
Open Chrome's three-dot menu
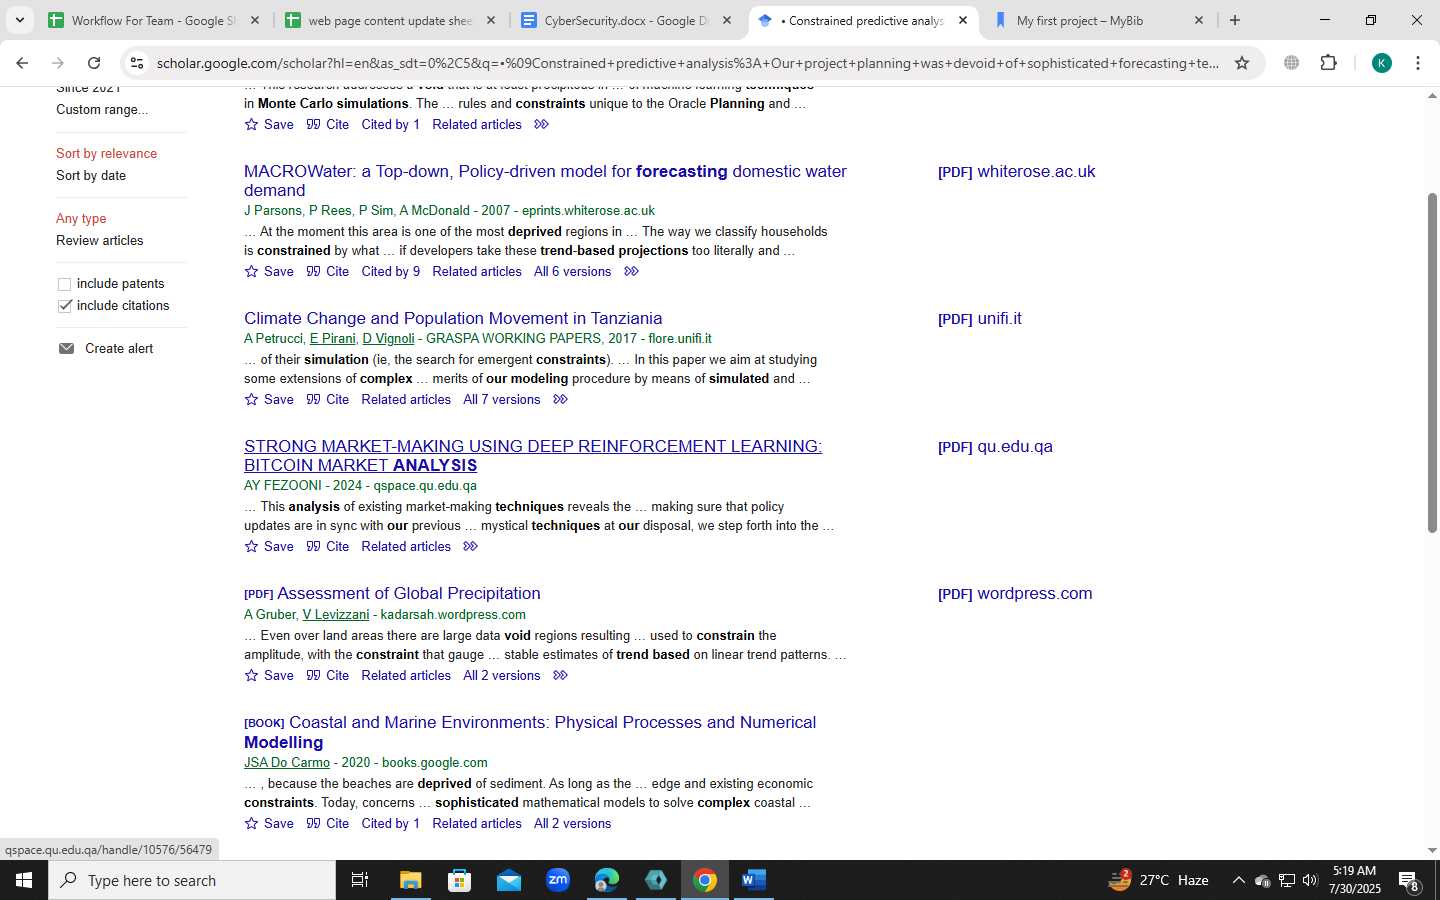click(1418, 63)
